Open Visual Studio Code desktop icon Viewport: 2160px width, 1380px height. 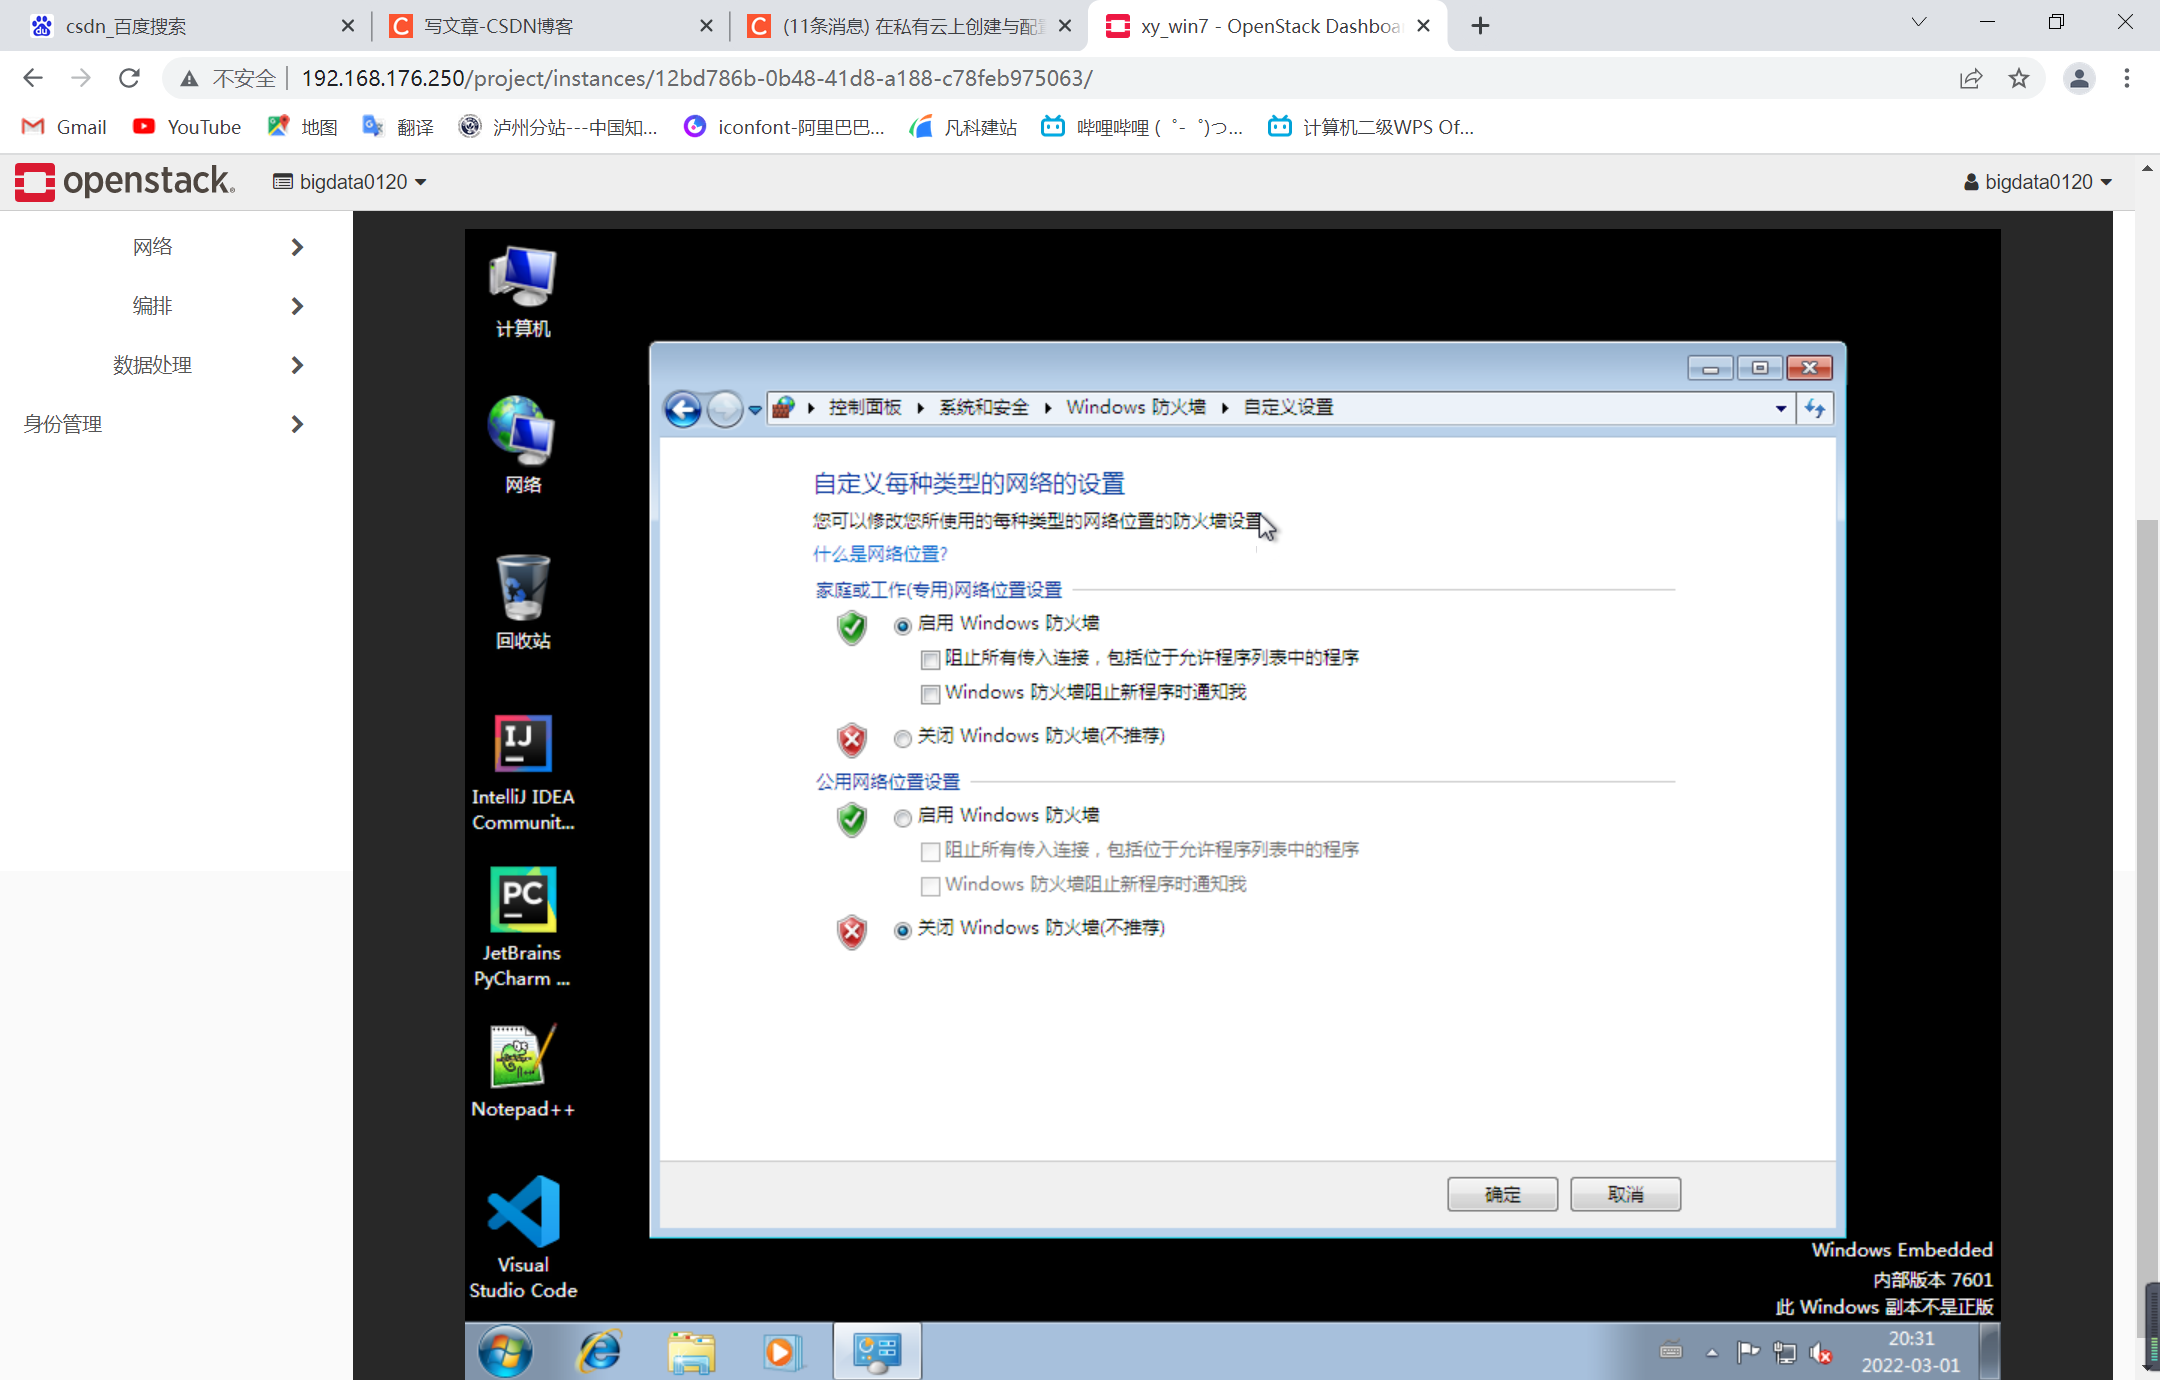(522, 1213)
